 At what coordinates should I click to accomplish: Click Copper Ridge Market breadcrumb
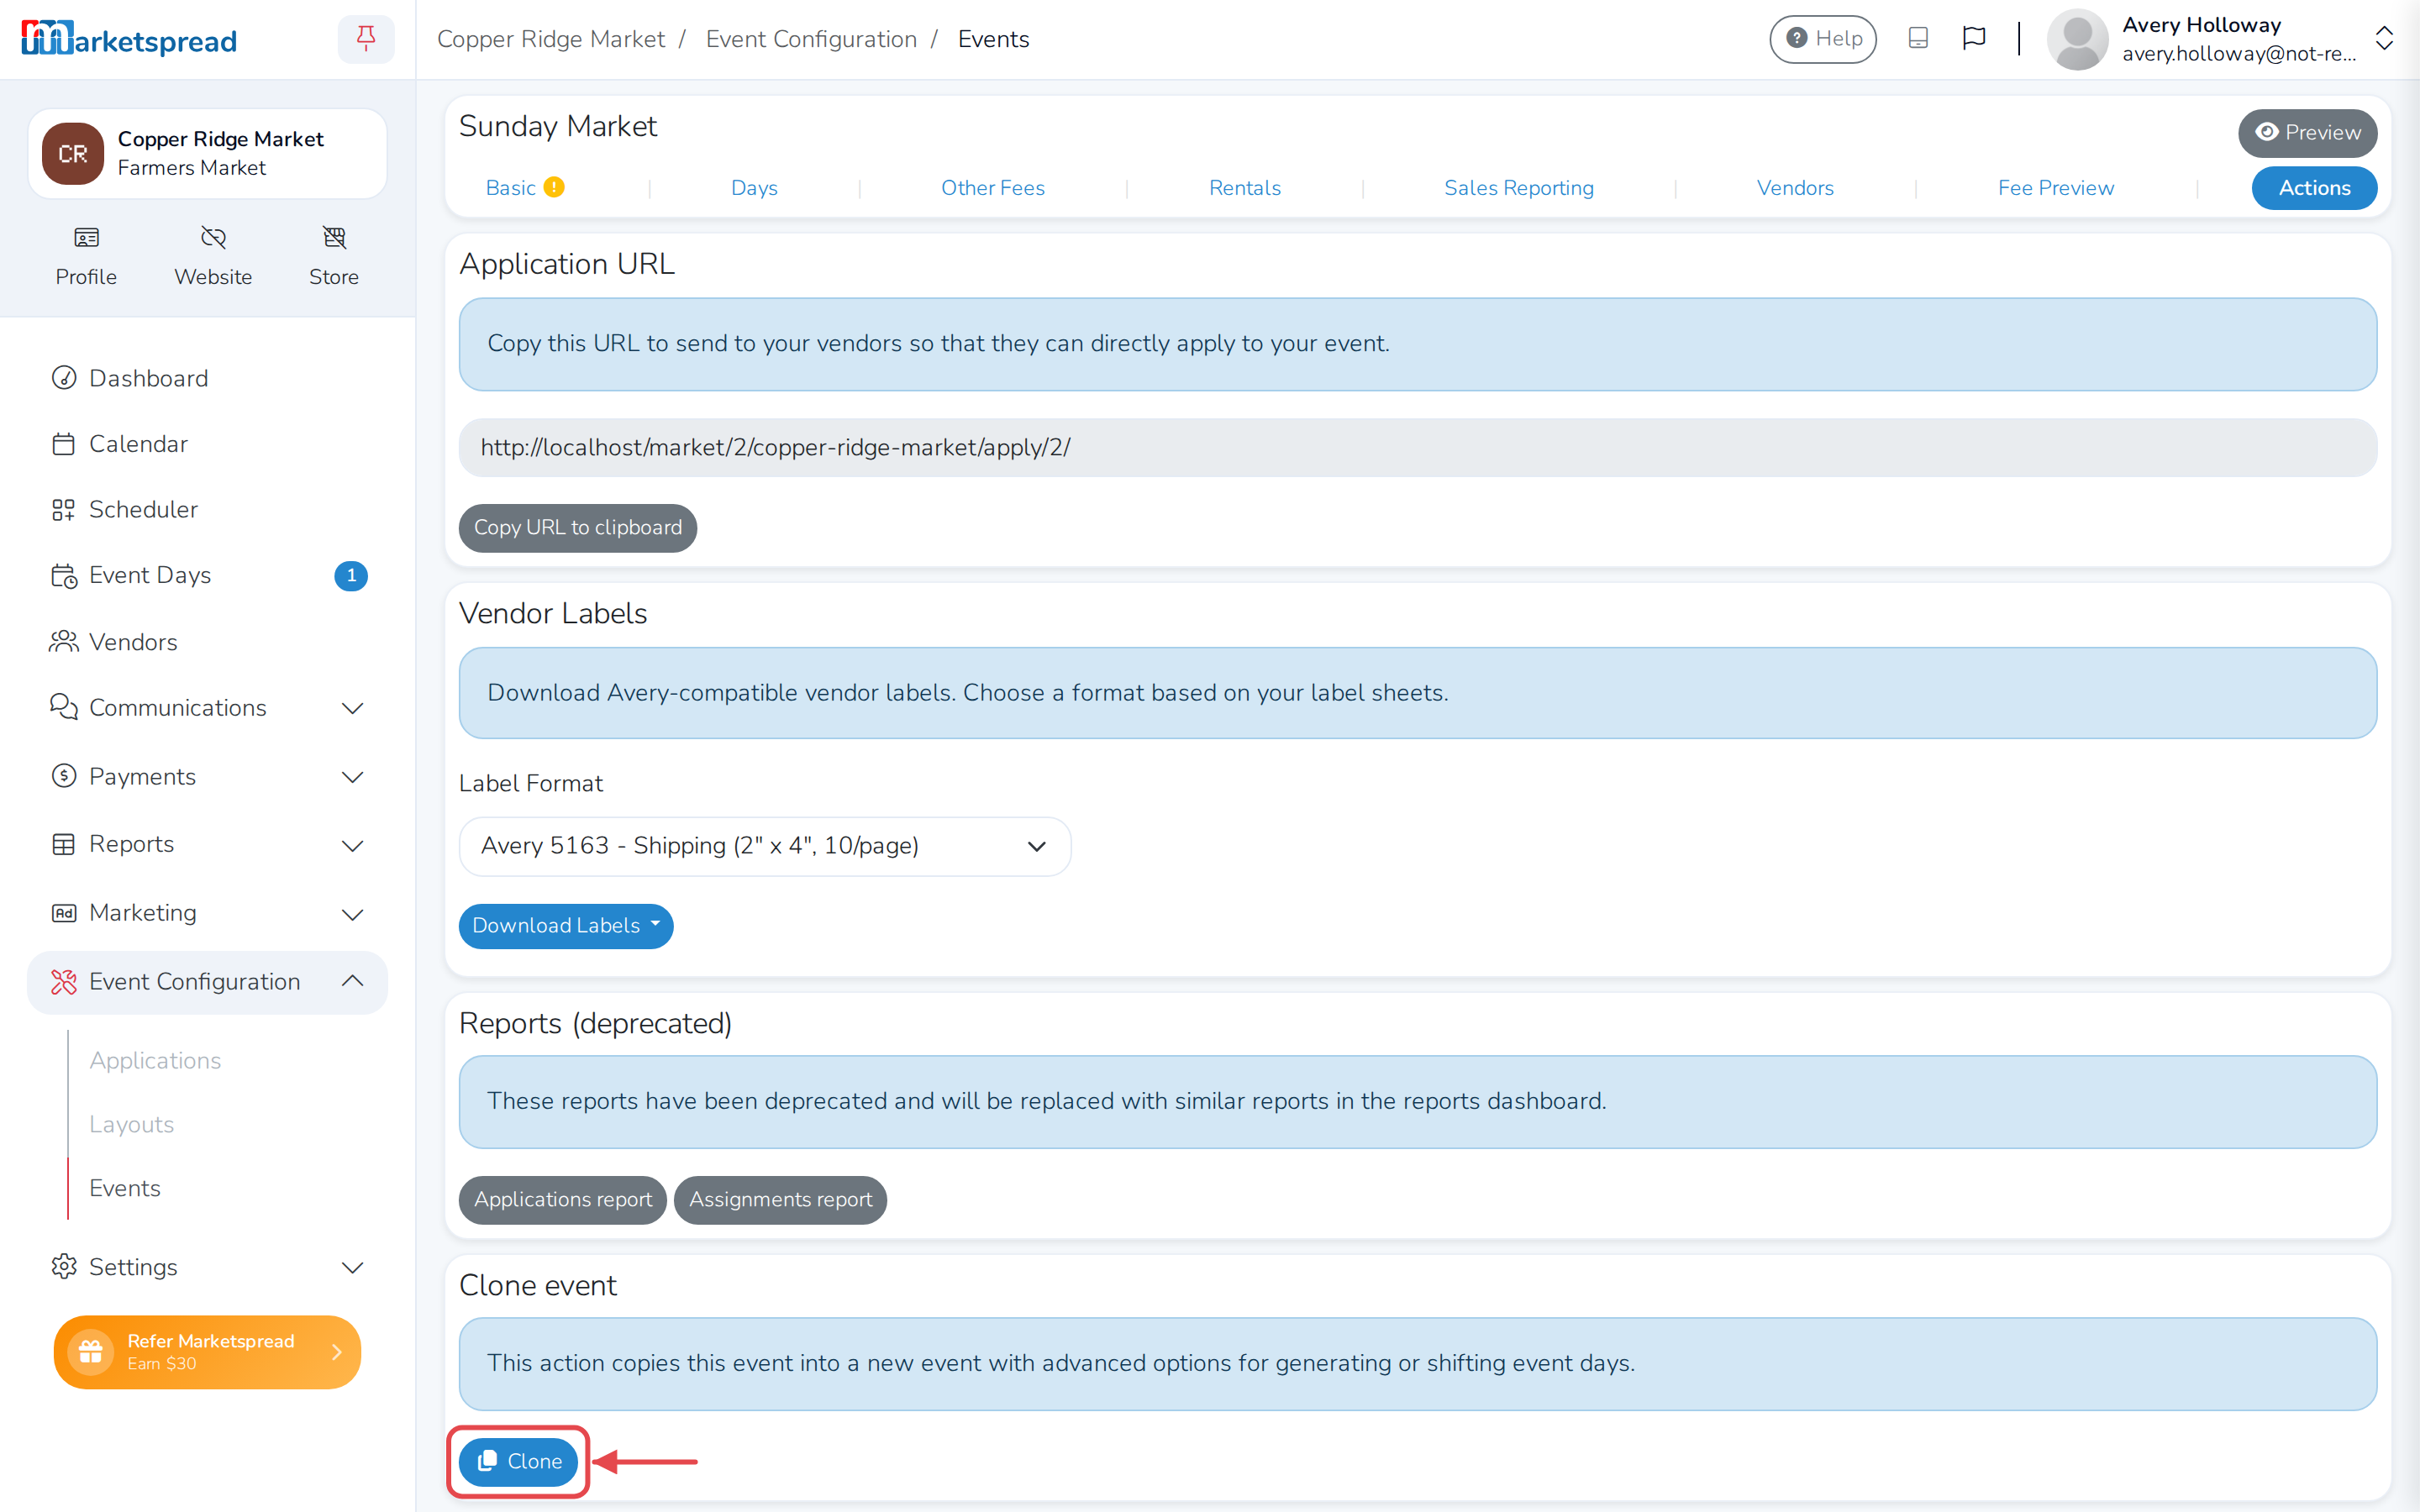(550, 39)
